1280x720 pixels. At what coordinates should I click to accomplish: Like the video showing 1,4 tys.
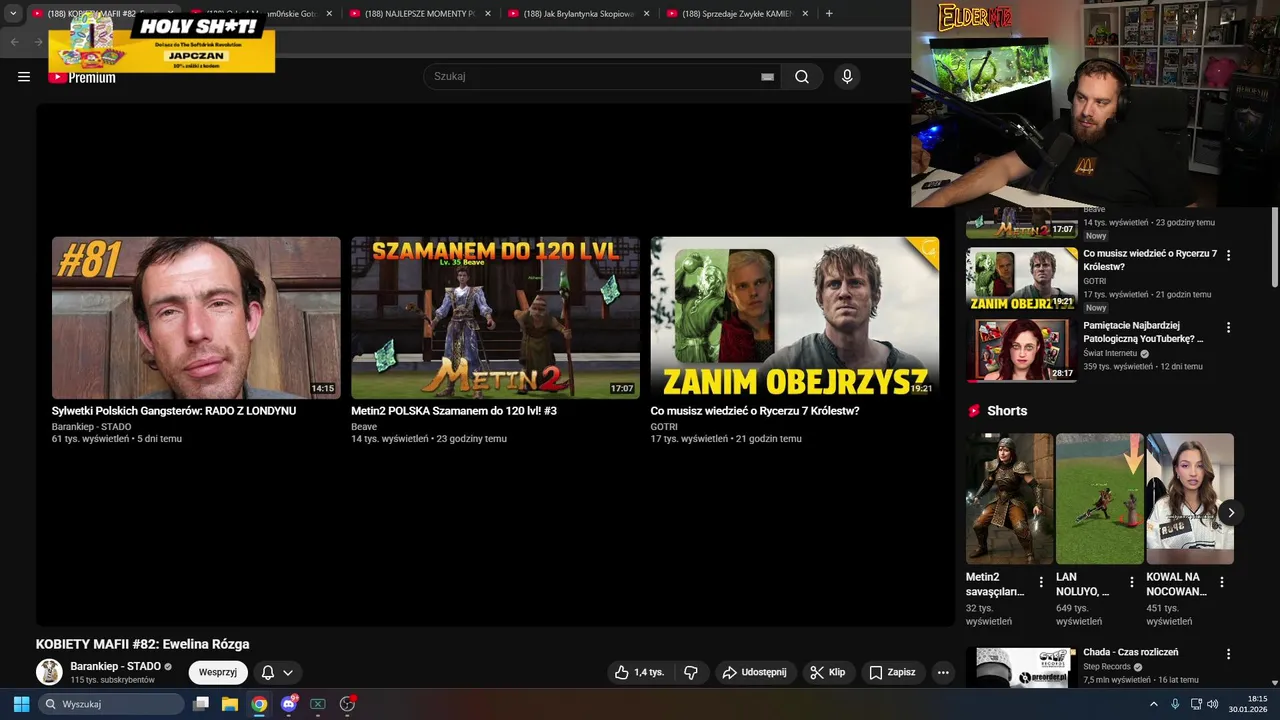click(640, 673)
